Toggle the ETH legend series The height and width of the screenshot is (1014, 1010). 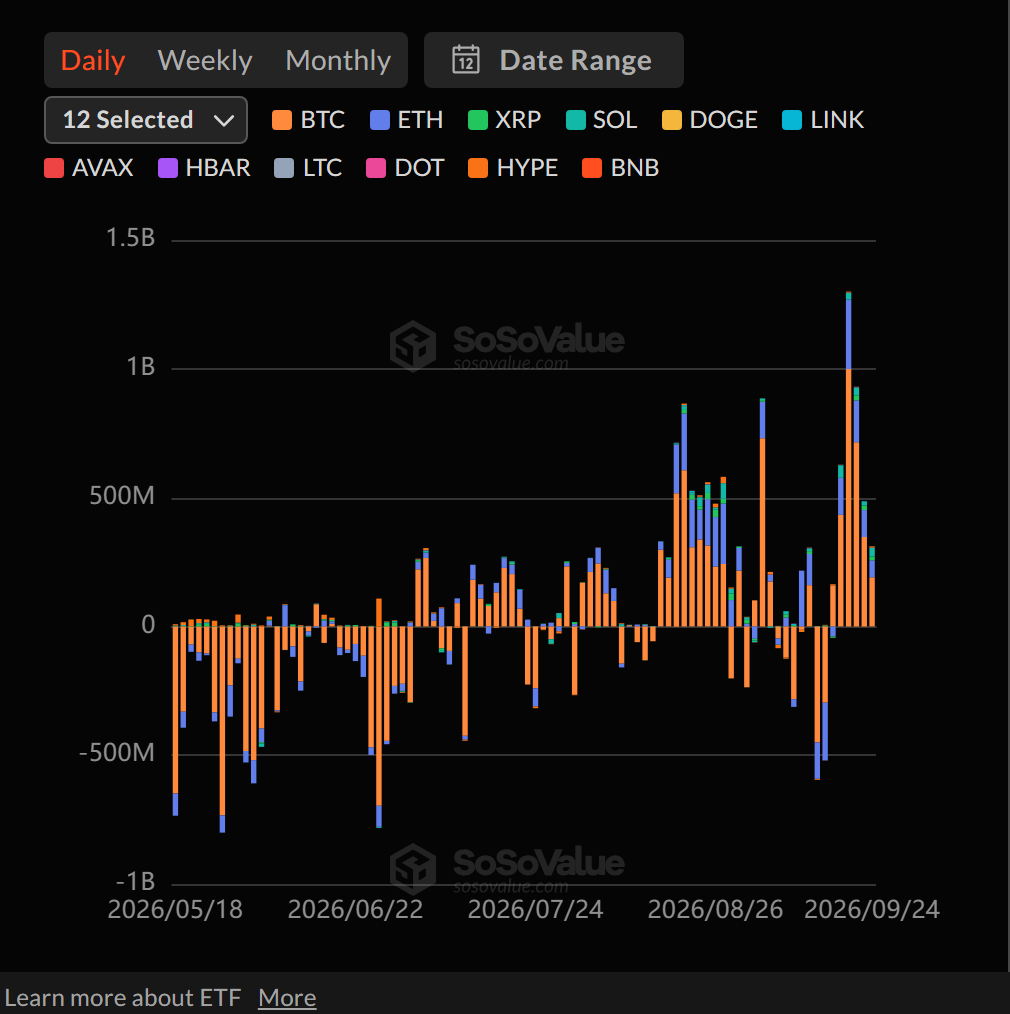(406, 120)
